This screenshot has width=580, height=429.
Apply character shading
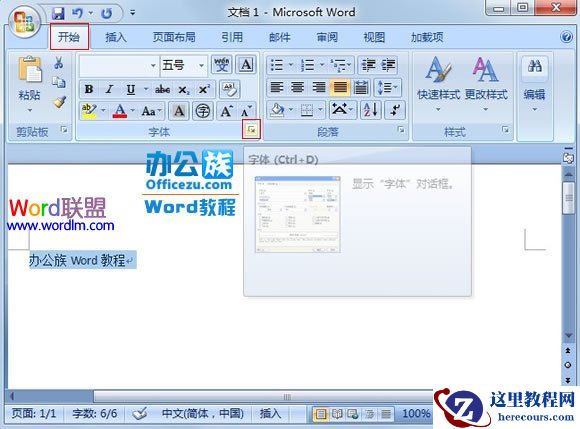click(x=179, y=111)
